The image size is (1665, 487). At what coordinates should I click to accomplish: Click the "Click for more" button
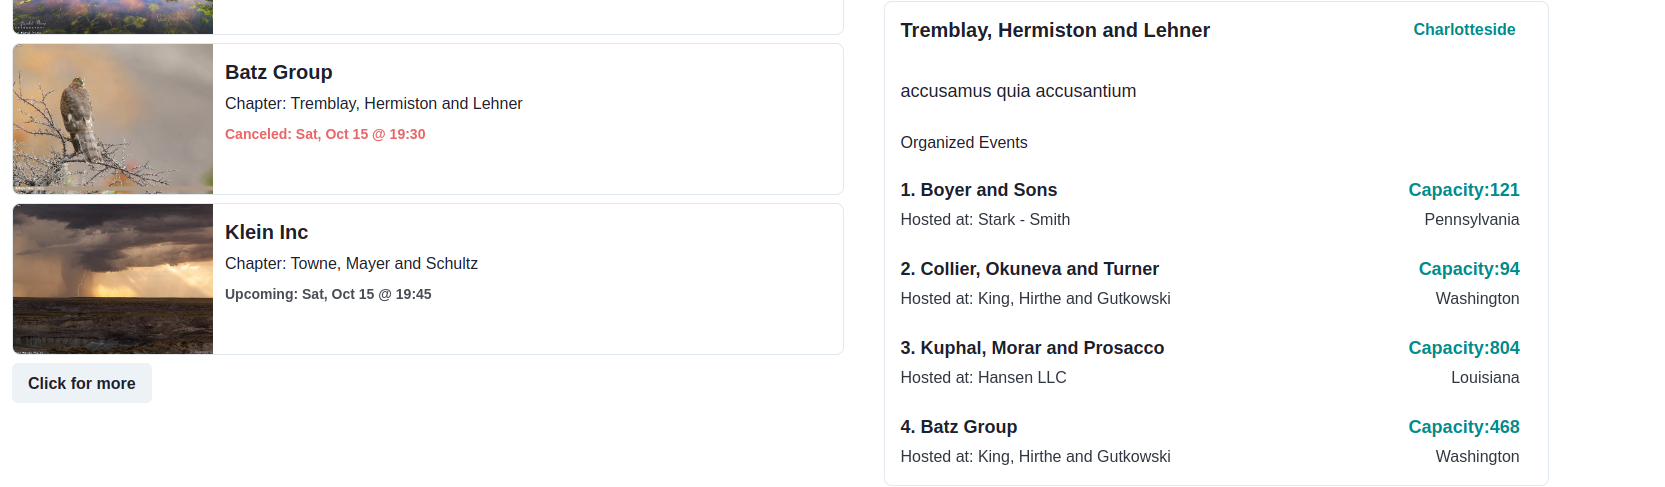click(x=82, y=384)
